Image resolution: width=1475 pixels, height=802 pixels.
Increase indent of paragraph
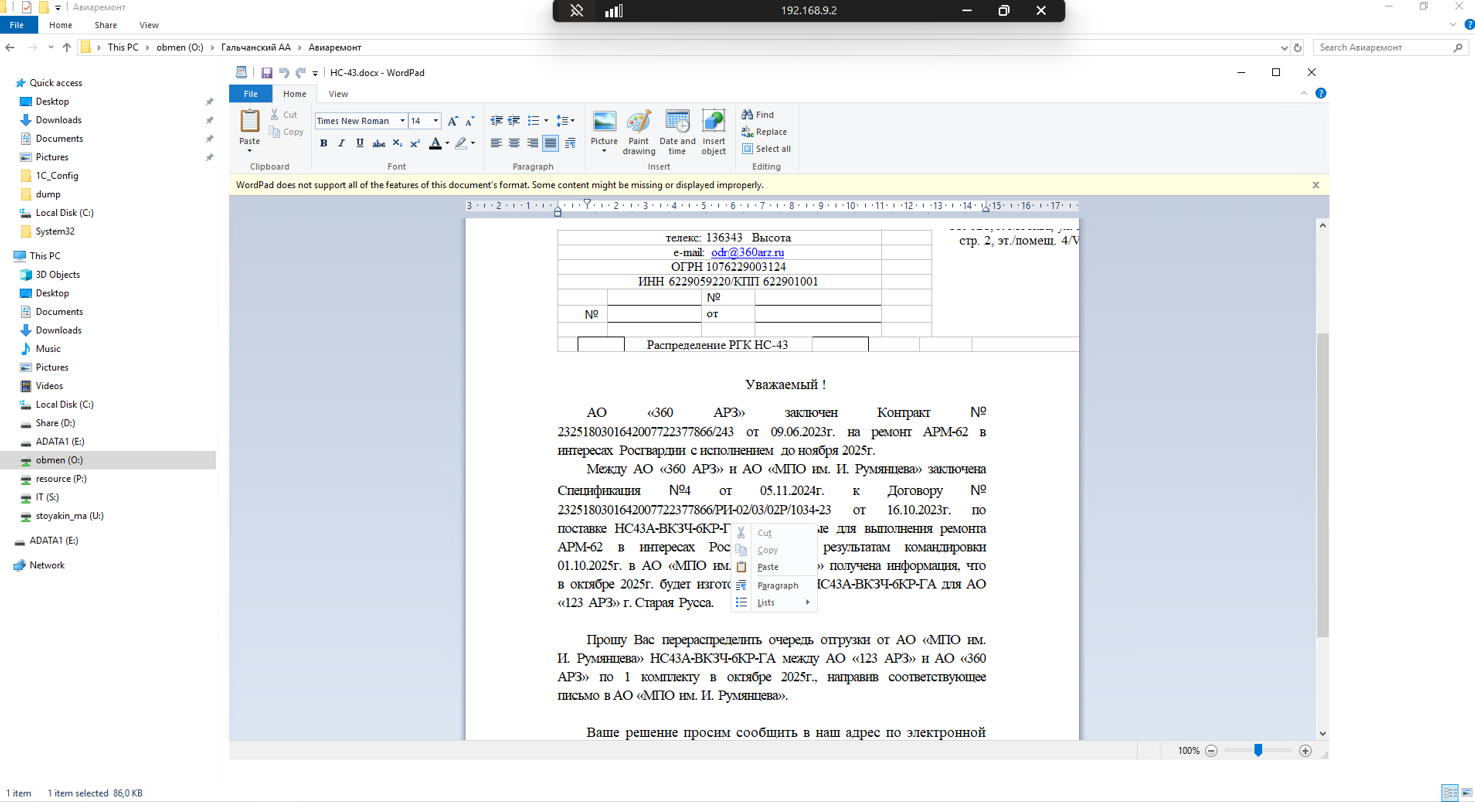(515, 121)
